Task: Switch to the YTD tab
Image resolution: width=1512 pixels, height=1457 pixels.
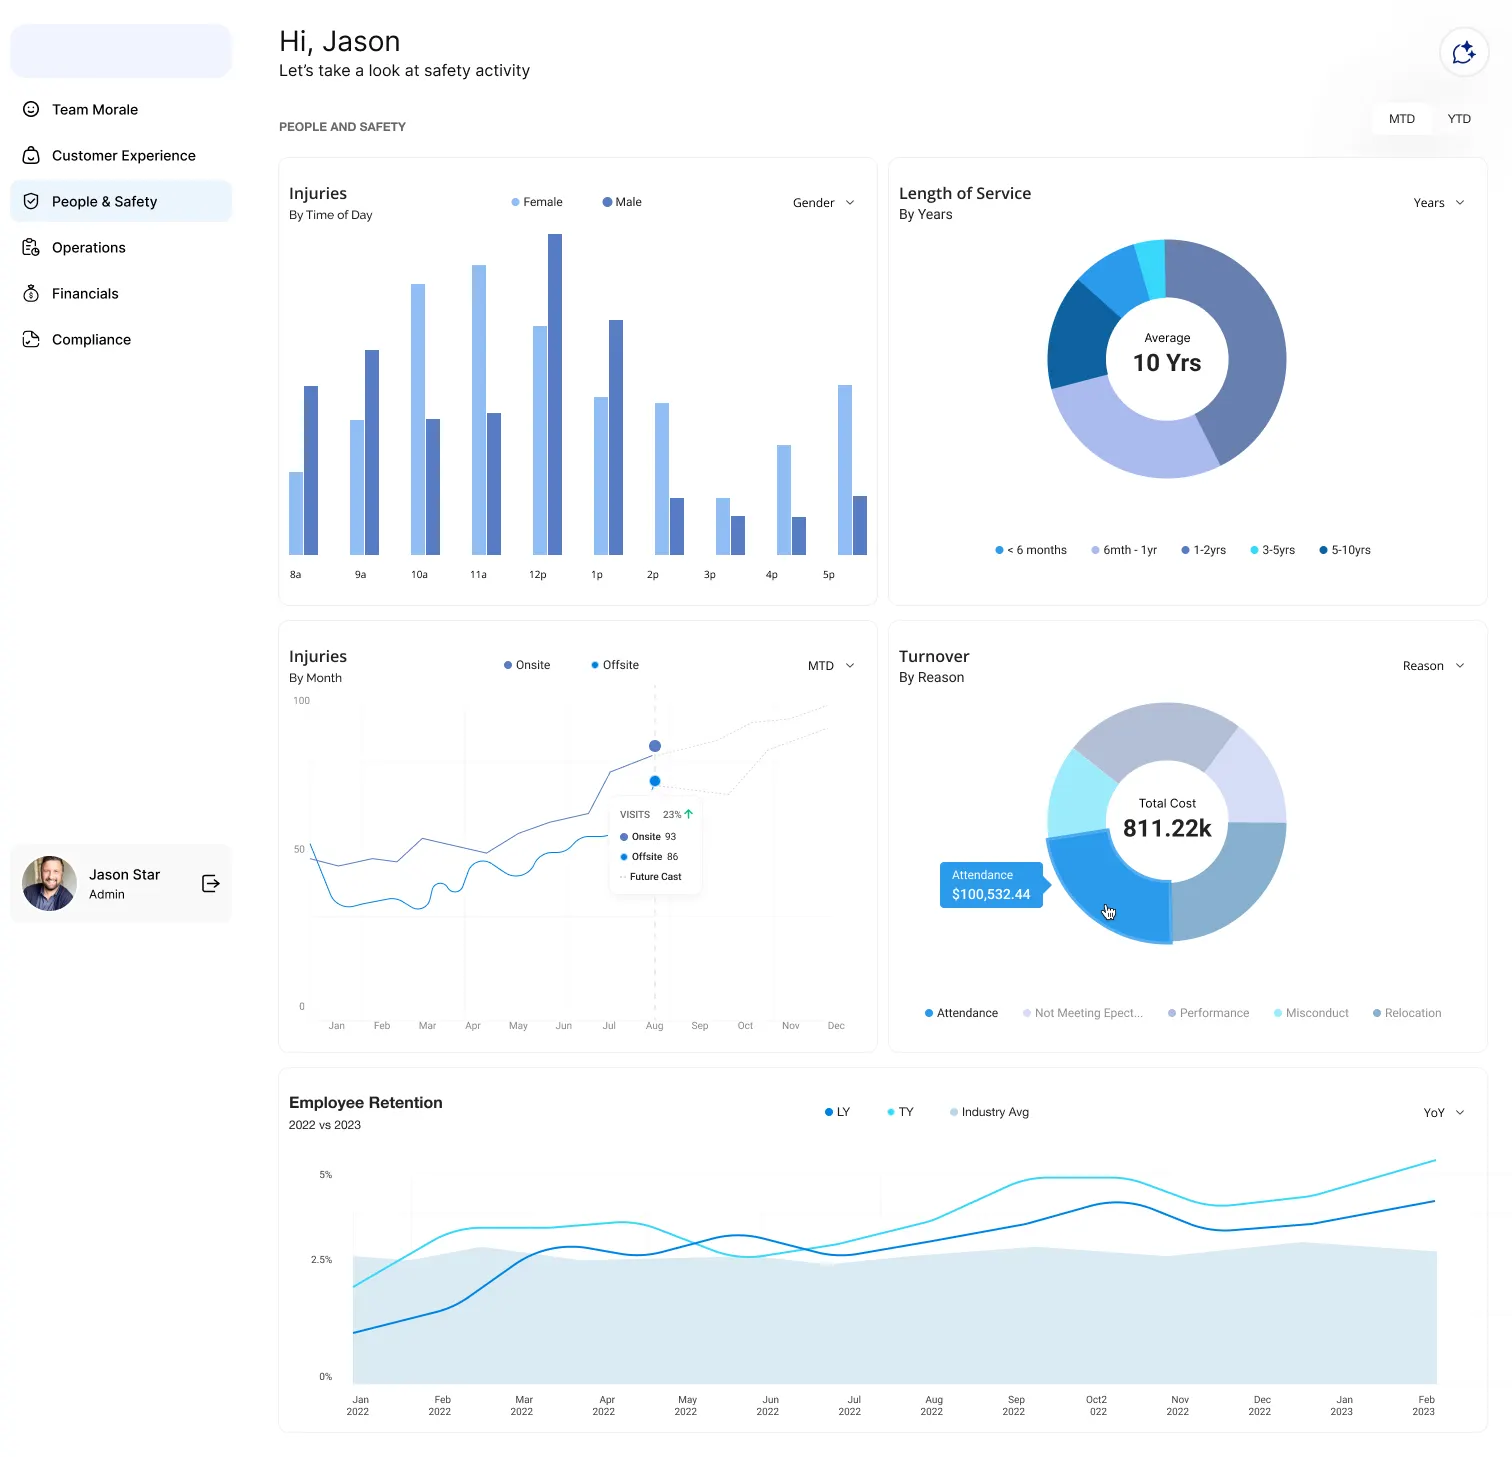Action: (1458, 119)
